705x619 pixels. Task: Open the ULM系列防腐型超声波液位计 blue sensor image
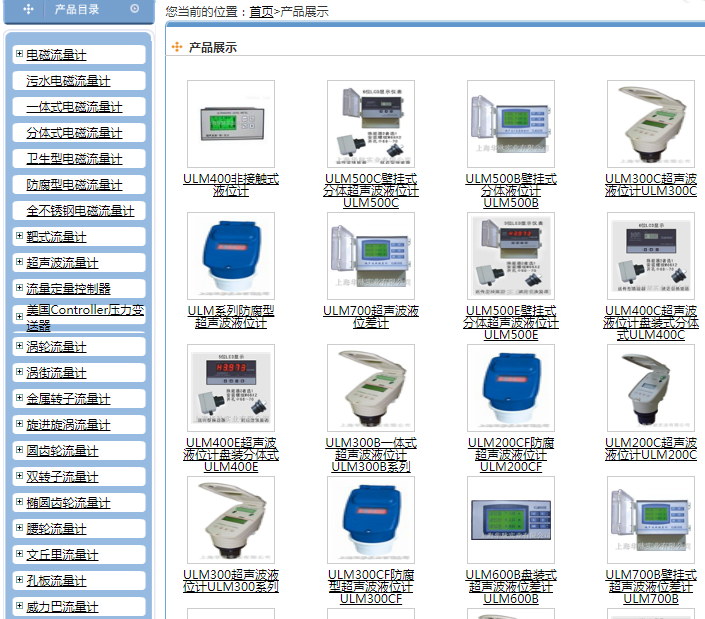click(231, 256)
